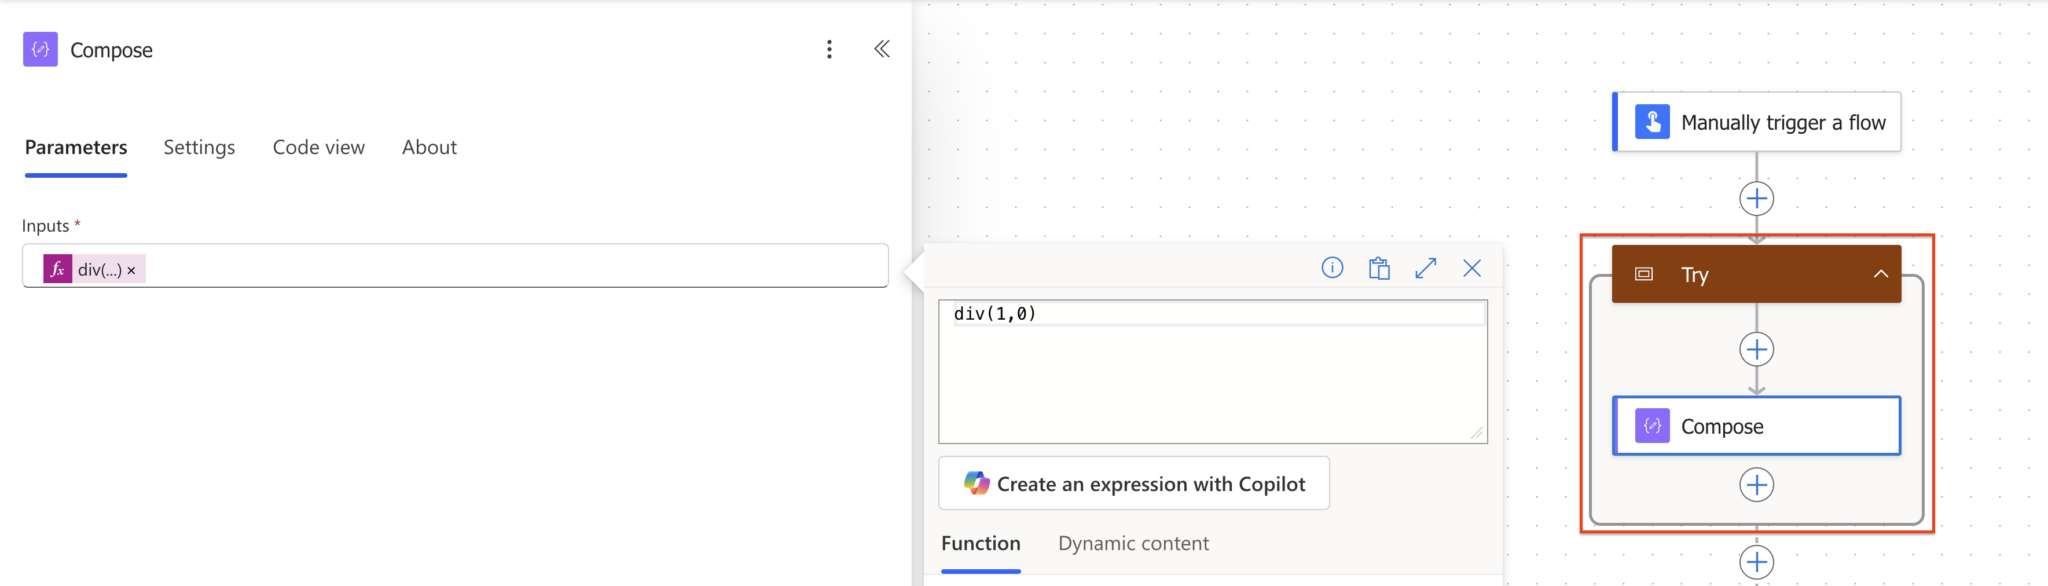Remove the div(...) expression token
Image resolution: width=2048 pixels, height=586 pixels.
131,270
